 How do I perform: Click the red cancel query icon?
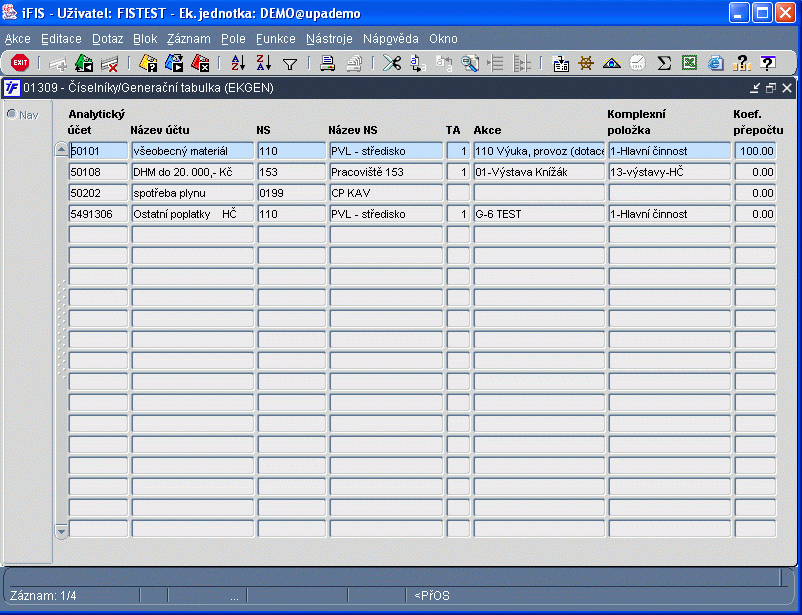200,63
